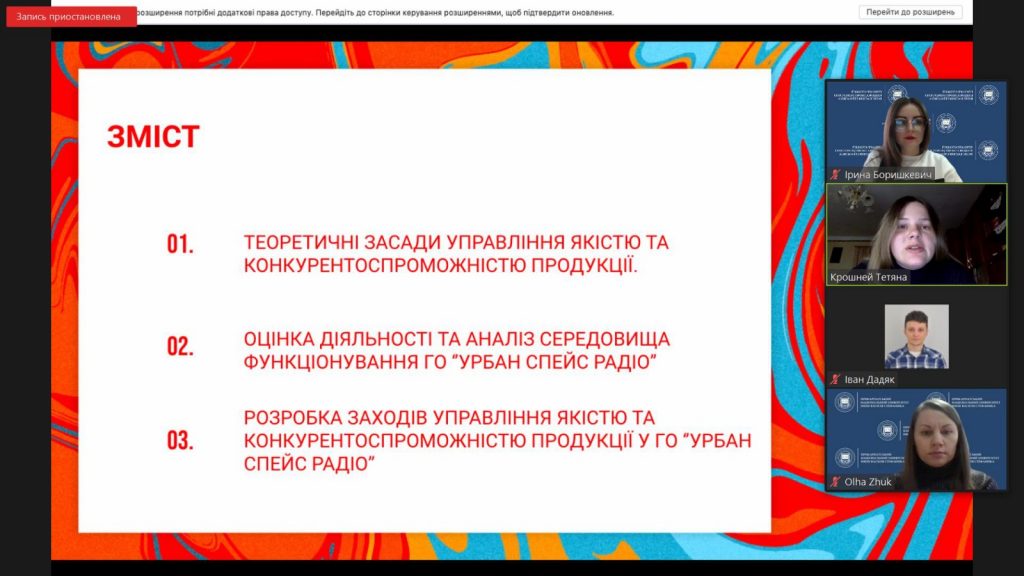Click muted mic icon beside Іван Дадяк
Viewport: 1024px width, 576px height.
coord(835,379)
